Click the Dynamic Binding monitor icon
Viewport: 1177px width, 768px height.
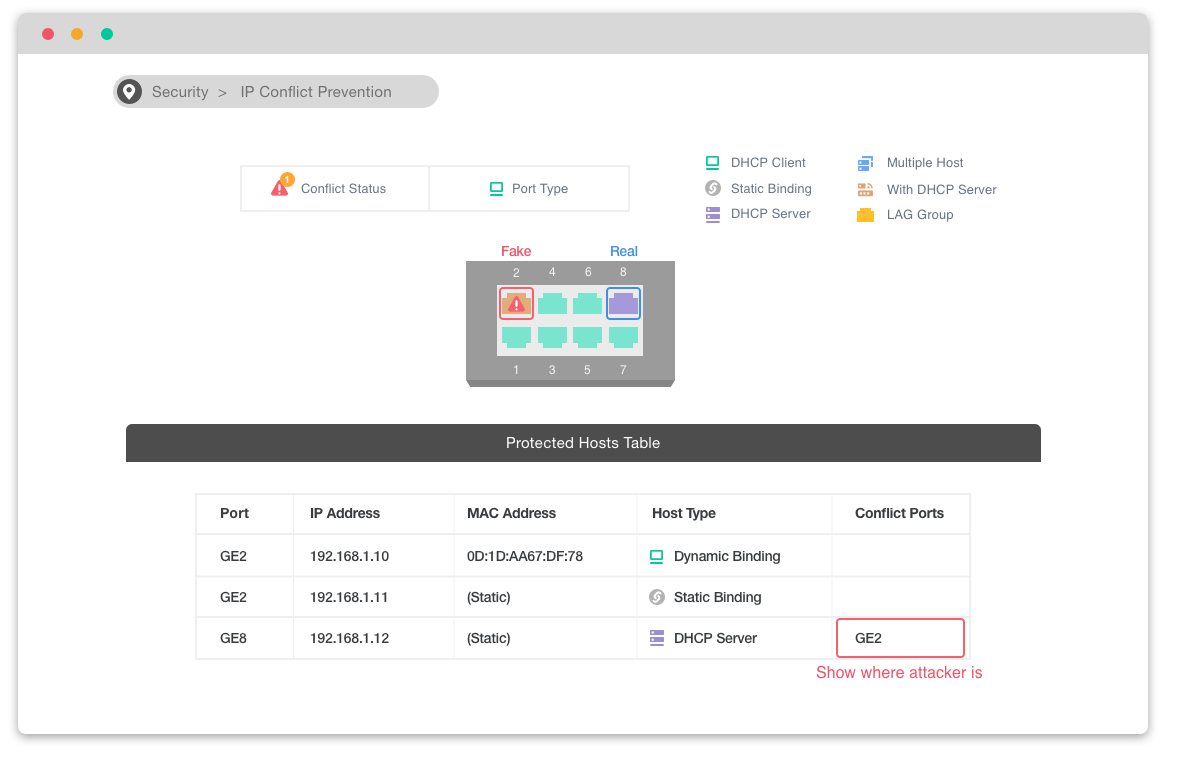click(x=656, y=556)
